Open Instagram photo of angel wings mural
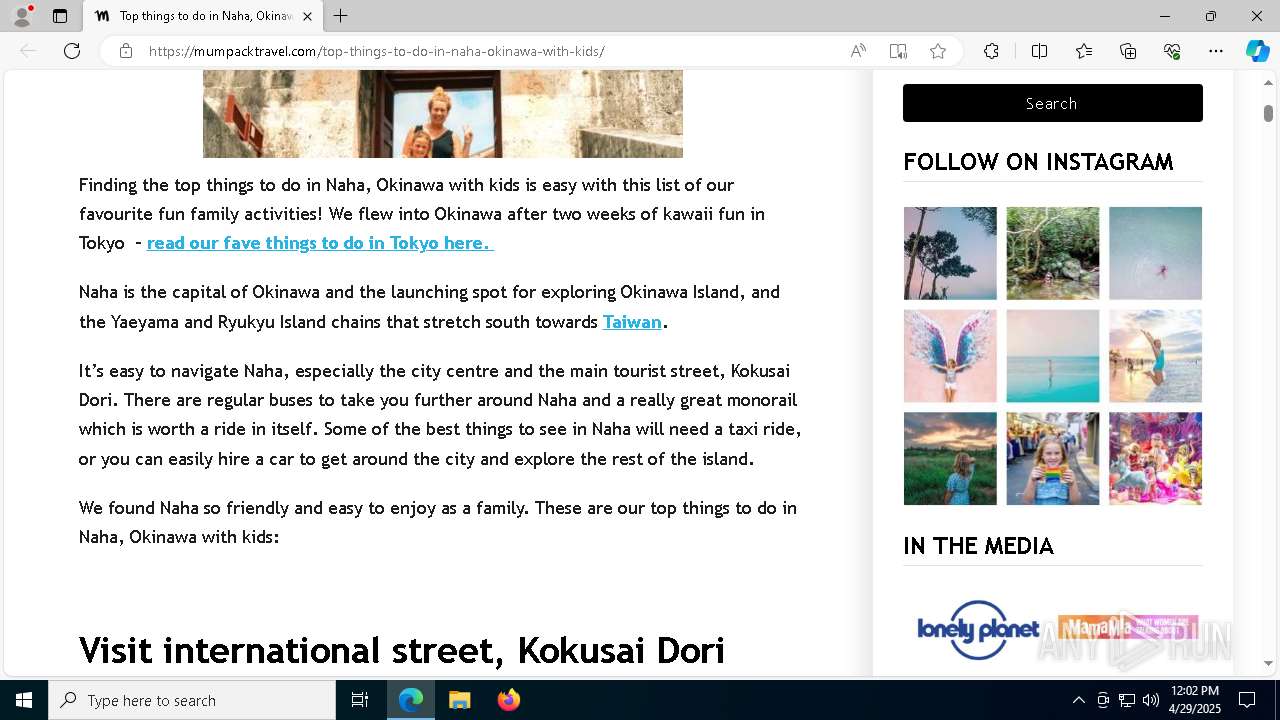1280x720 pixels. click(x=950, y=356)
